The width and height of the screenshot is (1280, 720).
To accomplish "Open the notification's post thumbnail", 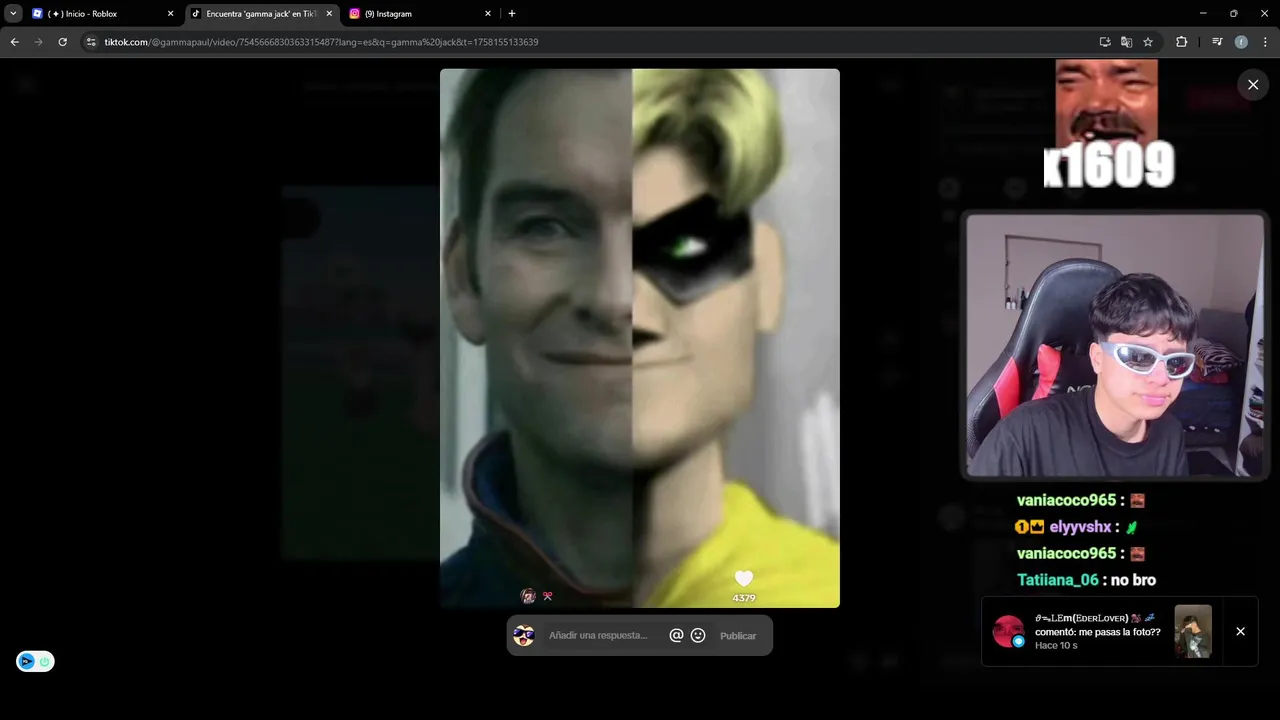I will tap(1193, 631).
